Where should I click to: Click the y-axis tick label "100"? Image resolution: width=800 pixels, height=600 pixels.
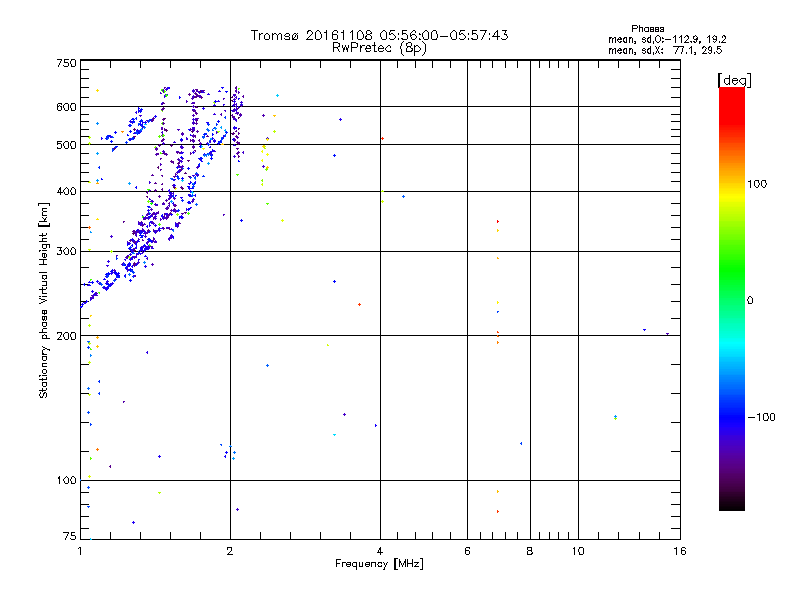(x=66, y=481)
